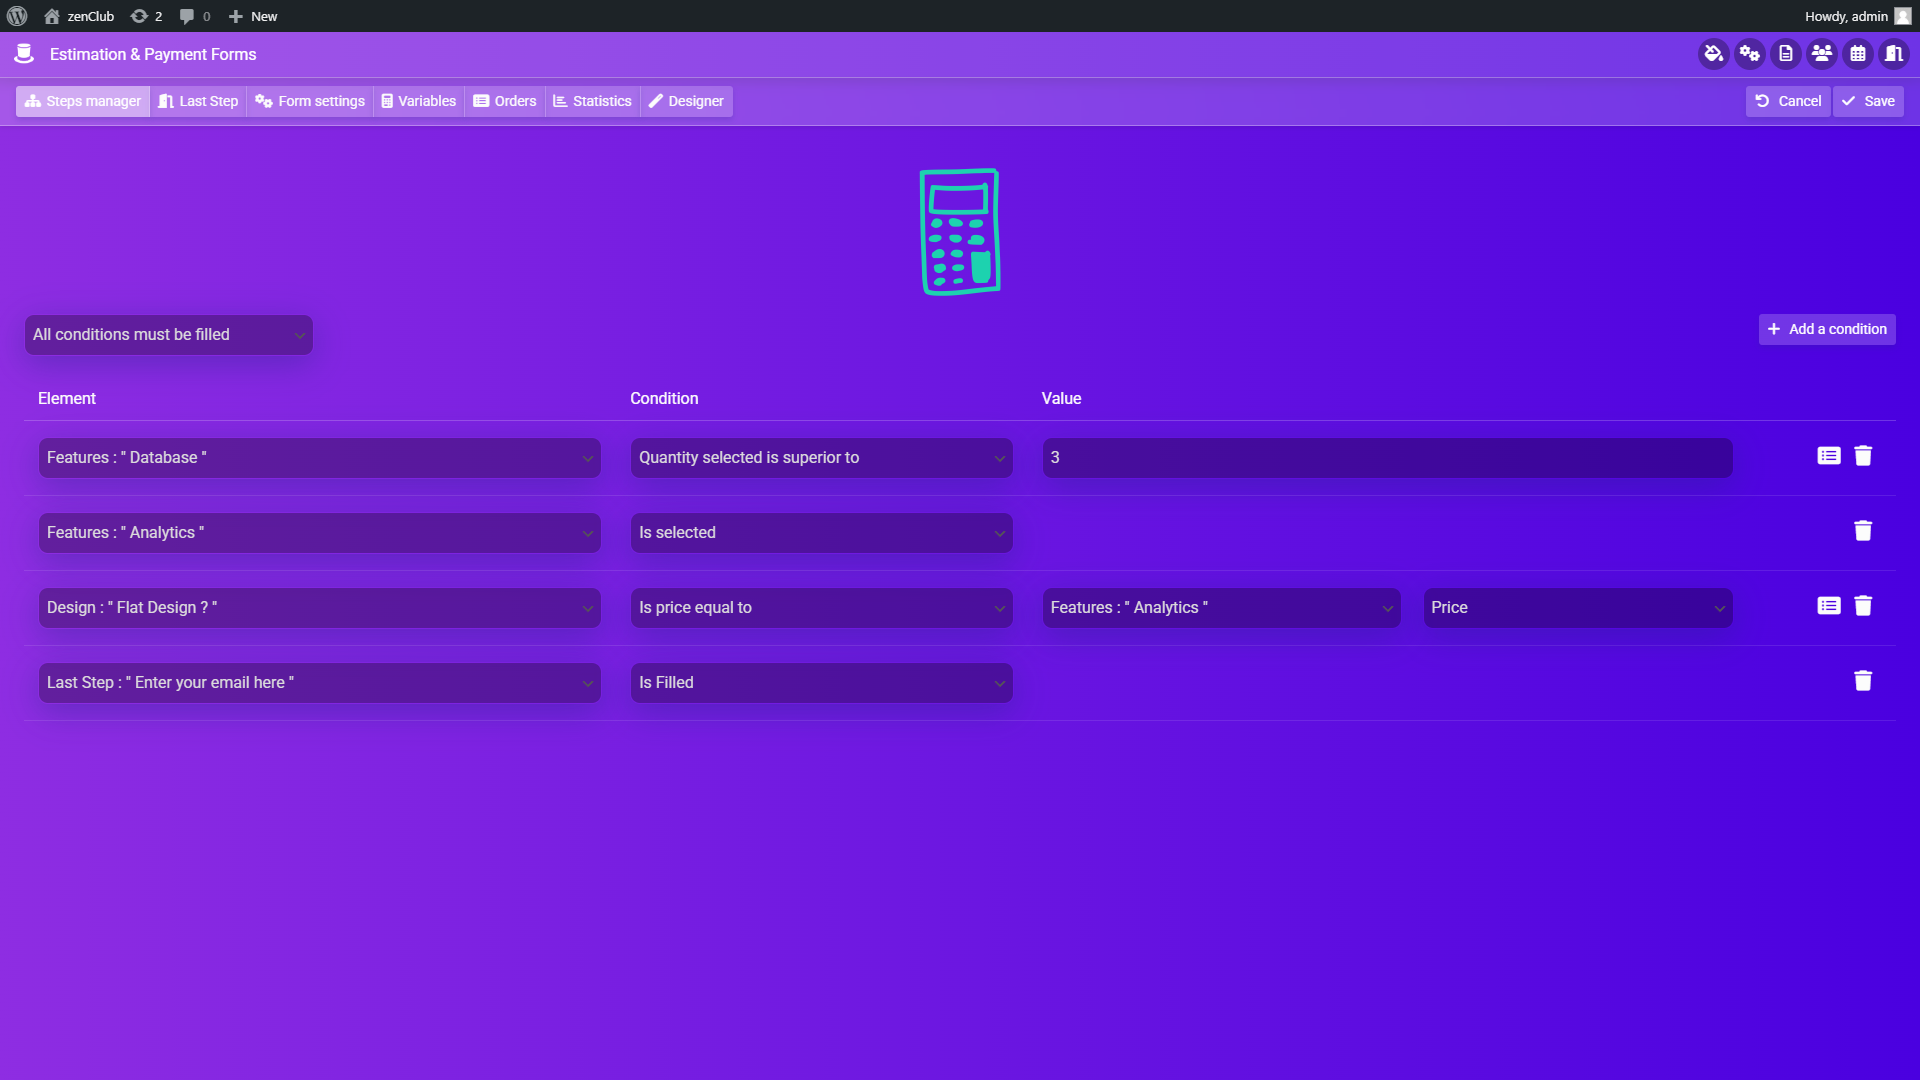
Task: Click the list icon on the Database row
Action: [1829, 456]
